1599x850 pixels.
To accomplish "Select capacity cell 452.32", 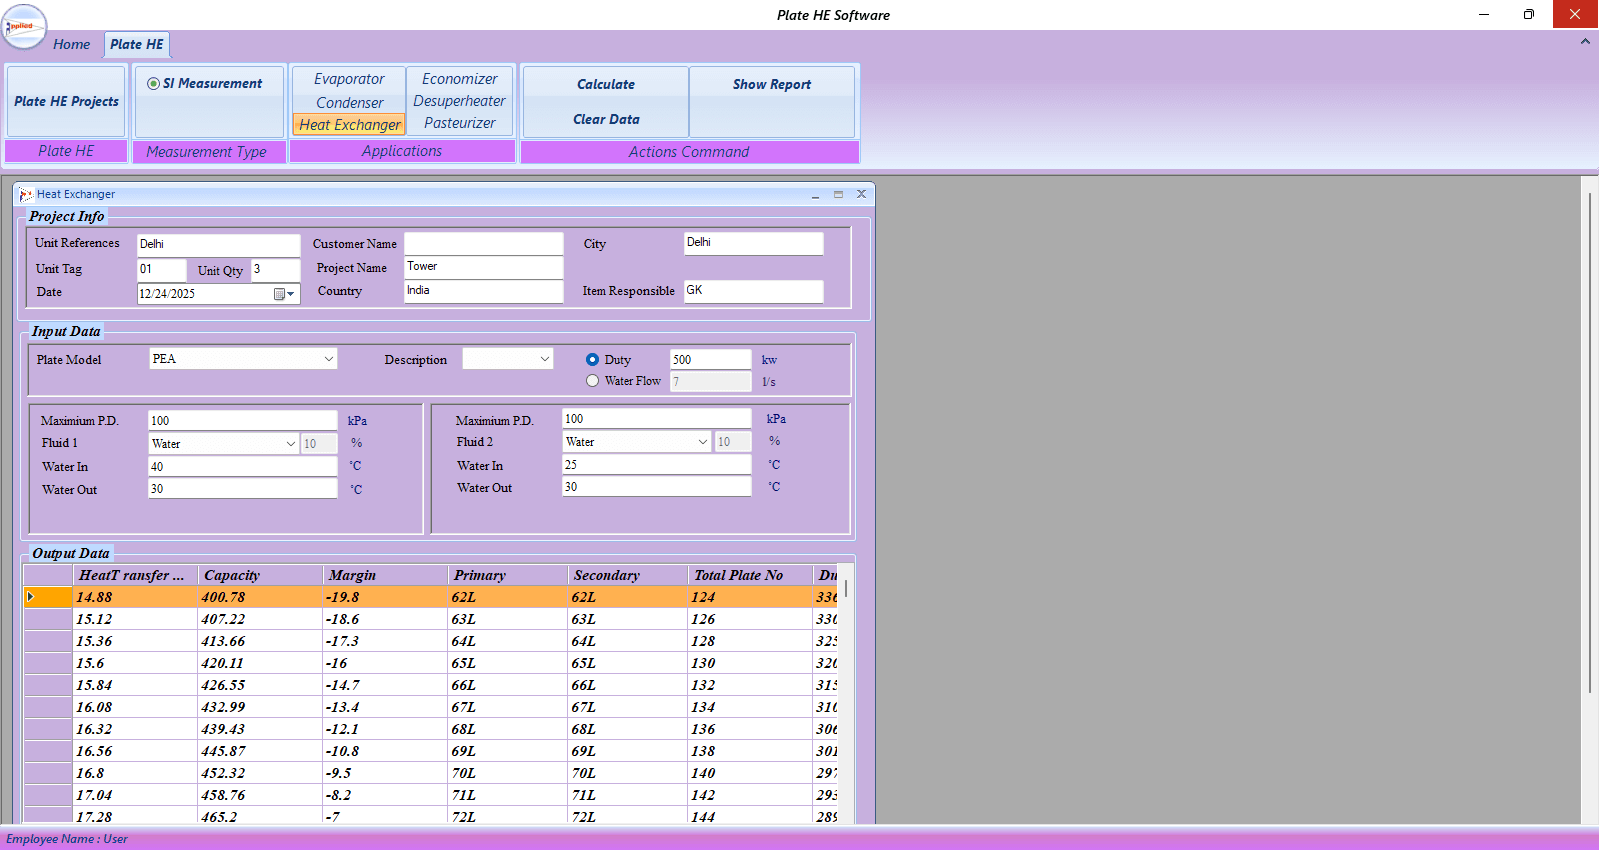I will click(261, 773).
